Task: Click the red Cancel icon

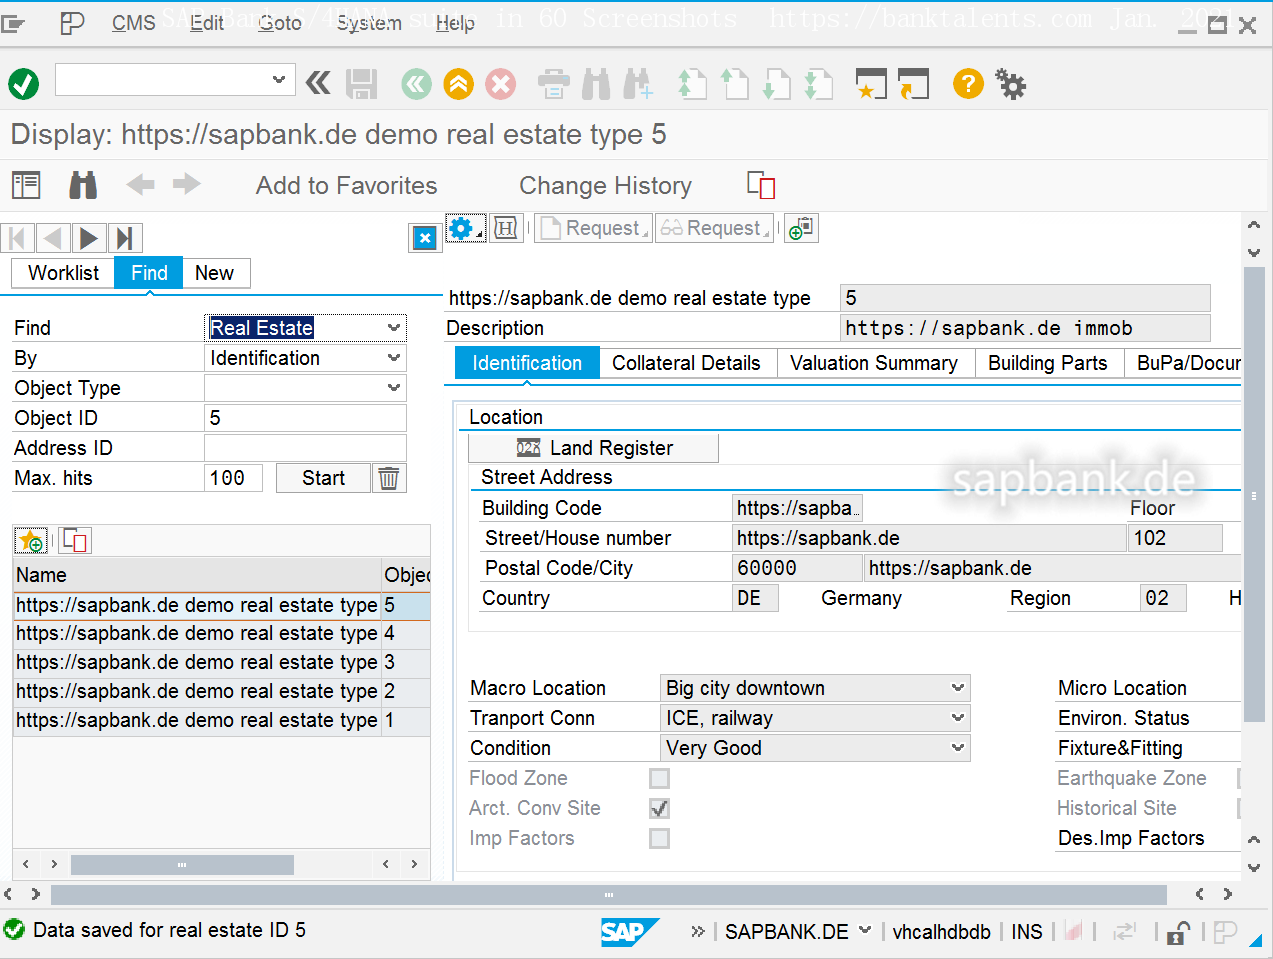Action: point(501,84)
